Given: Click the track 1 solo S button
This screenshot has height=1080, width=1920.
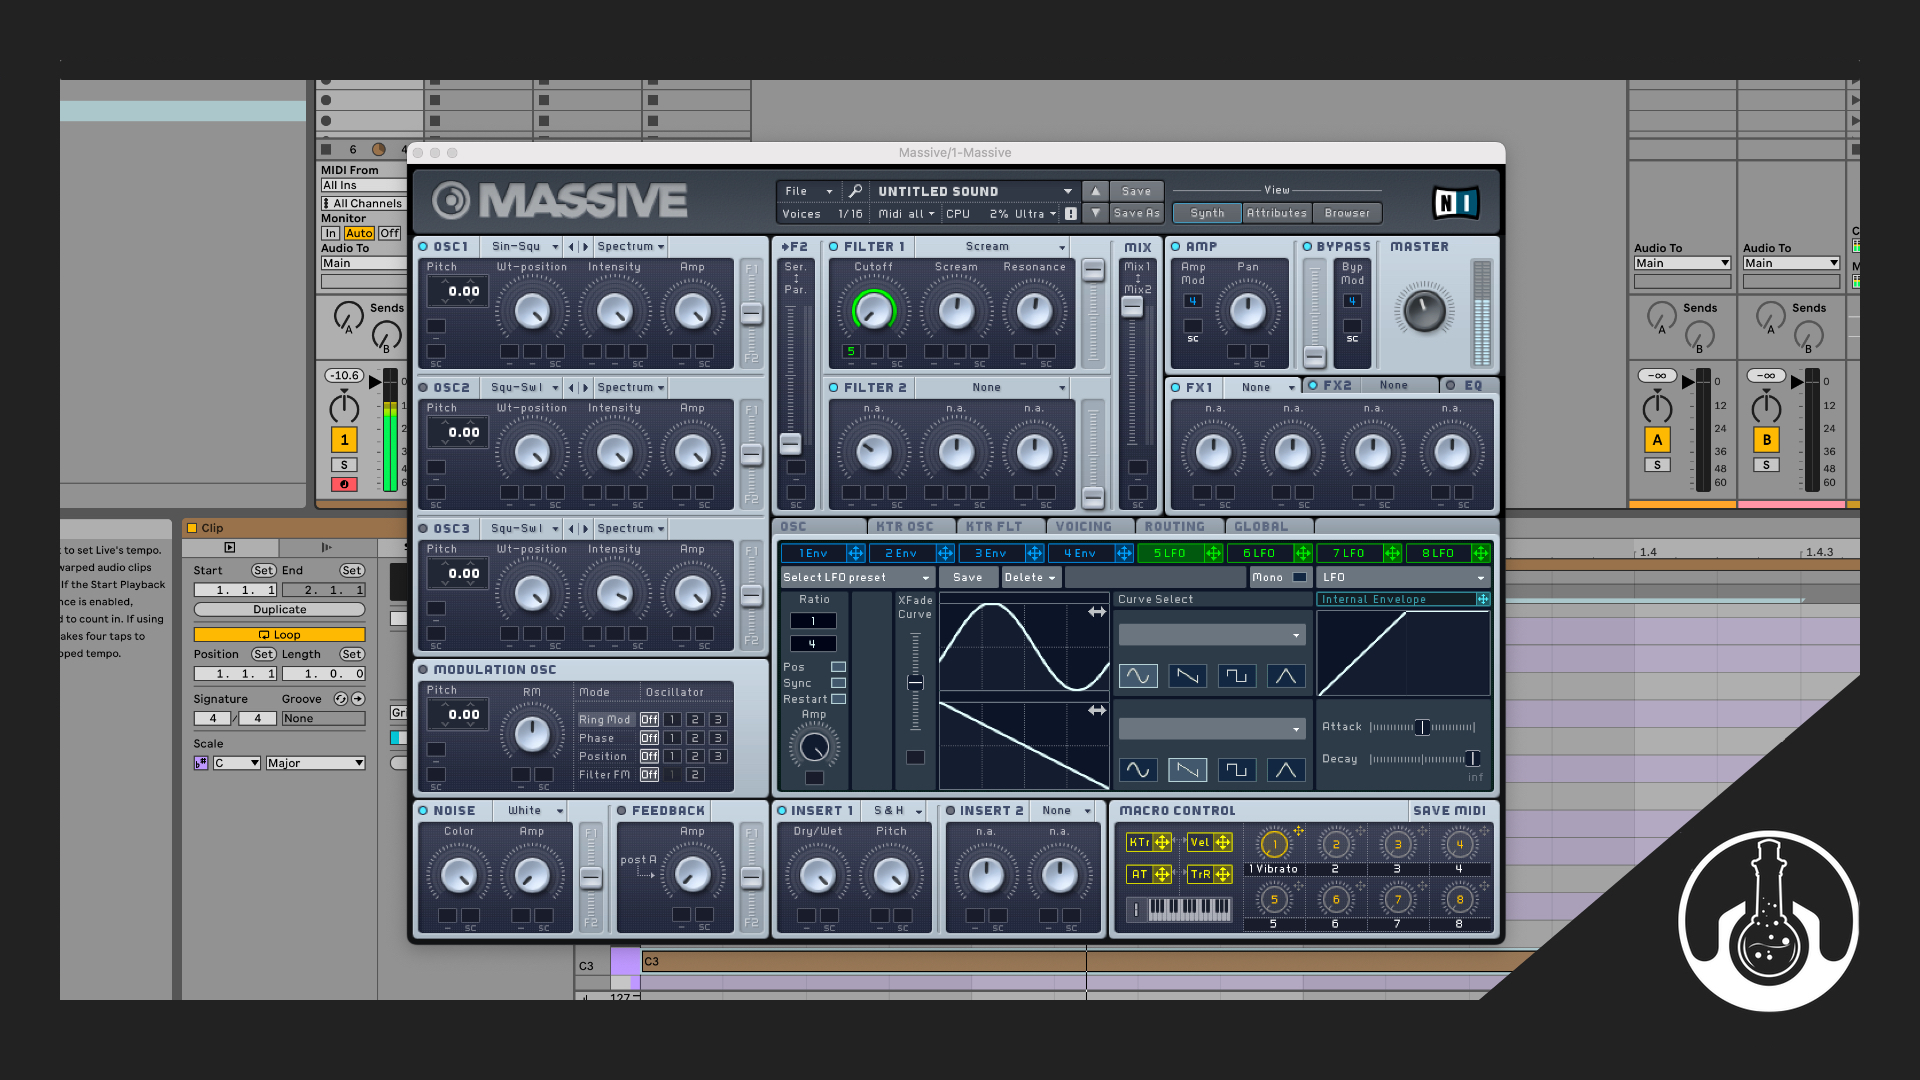Looking at the screenshot, I should (x=344, y=465).
